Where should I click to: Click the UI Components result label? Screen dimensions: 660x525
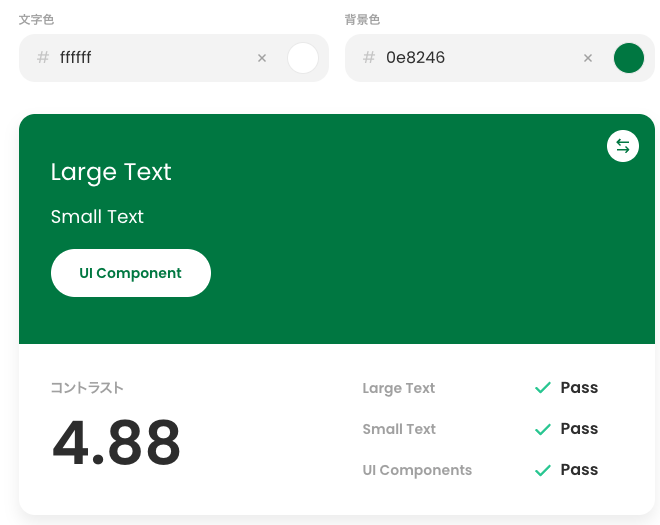point(417,470)
